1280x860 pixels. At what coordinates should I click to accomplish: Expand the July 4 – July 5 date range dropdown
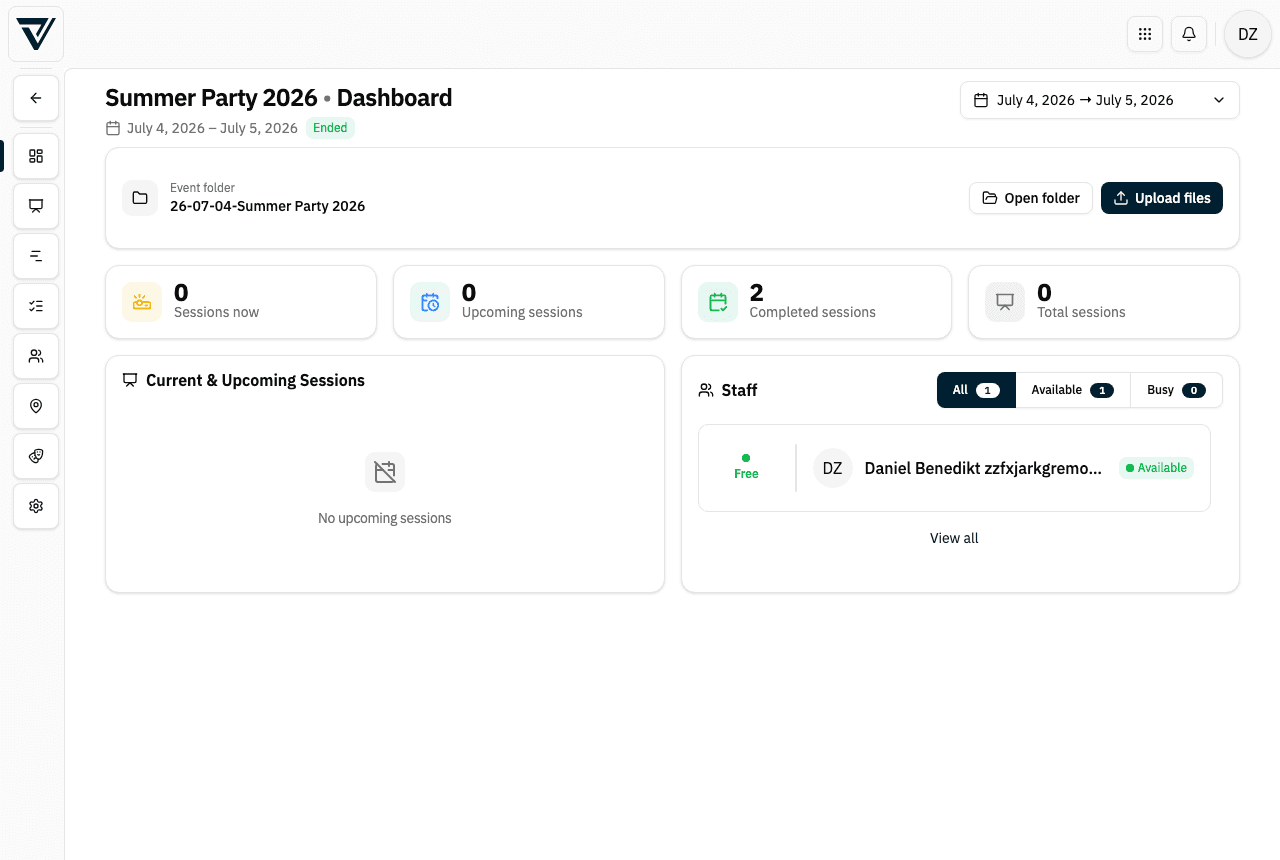tap(1100, 100)
